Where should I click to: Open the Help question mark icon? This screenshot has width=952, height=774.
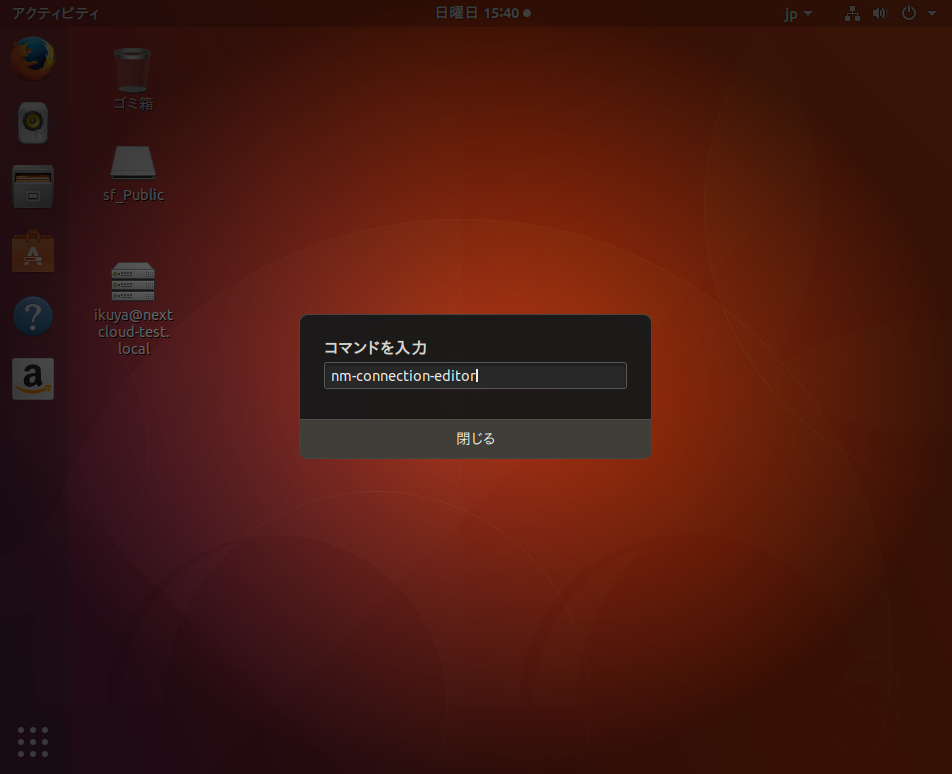33,316
